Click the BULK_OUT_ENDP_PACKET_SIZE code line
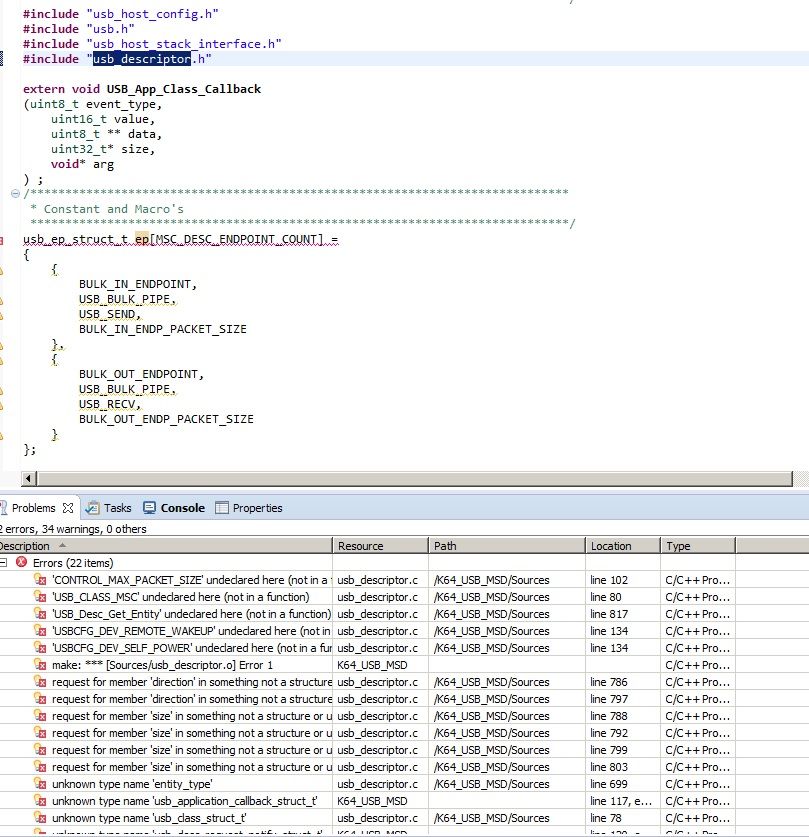 point(166,419)
